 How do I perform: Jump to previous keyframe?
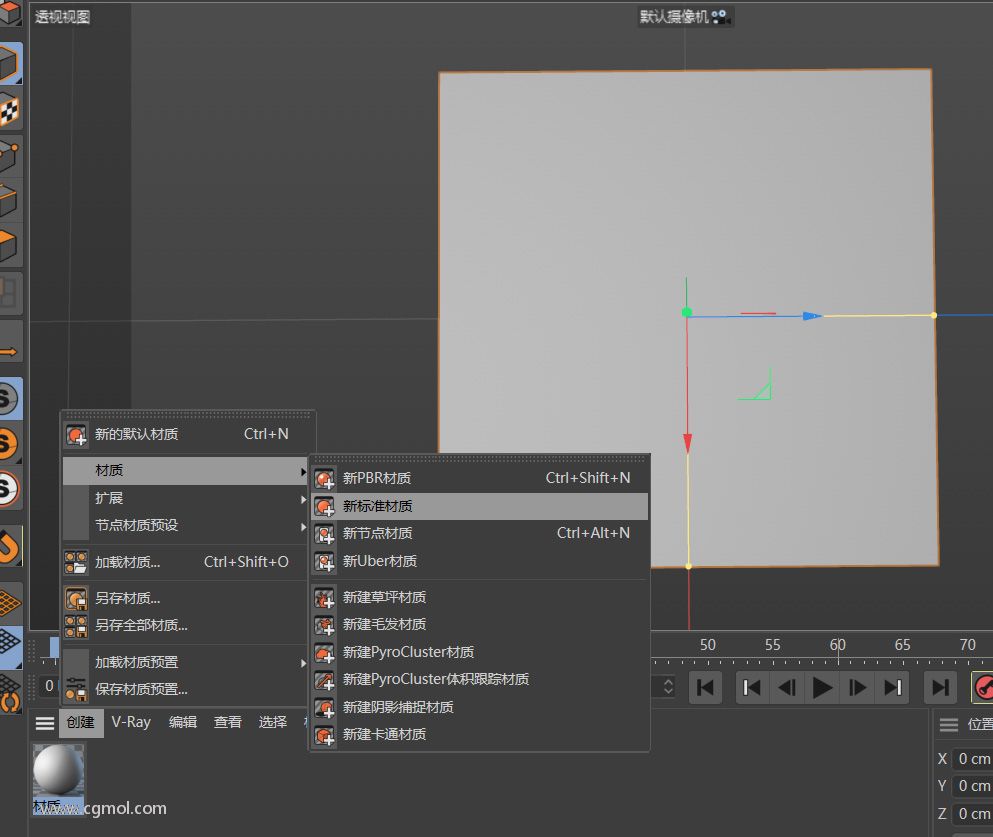tap(752, 688)
